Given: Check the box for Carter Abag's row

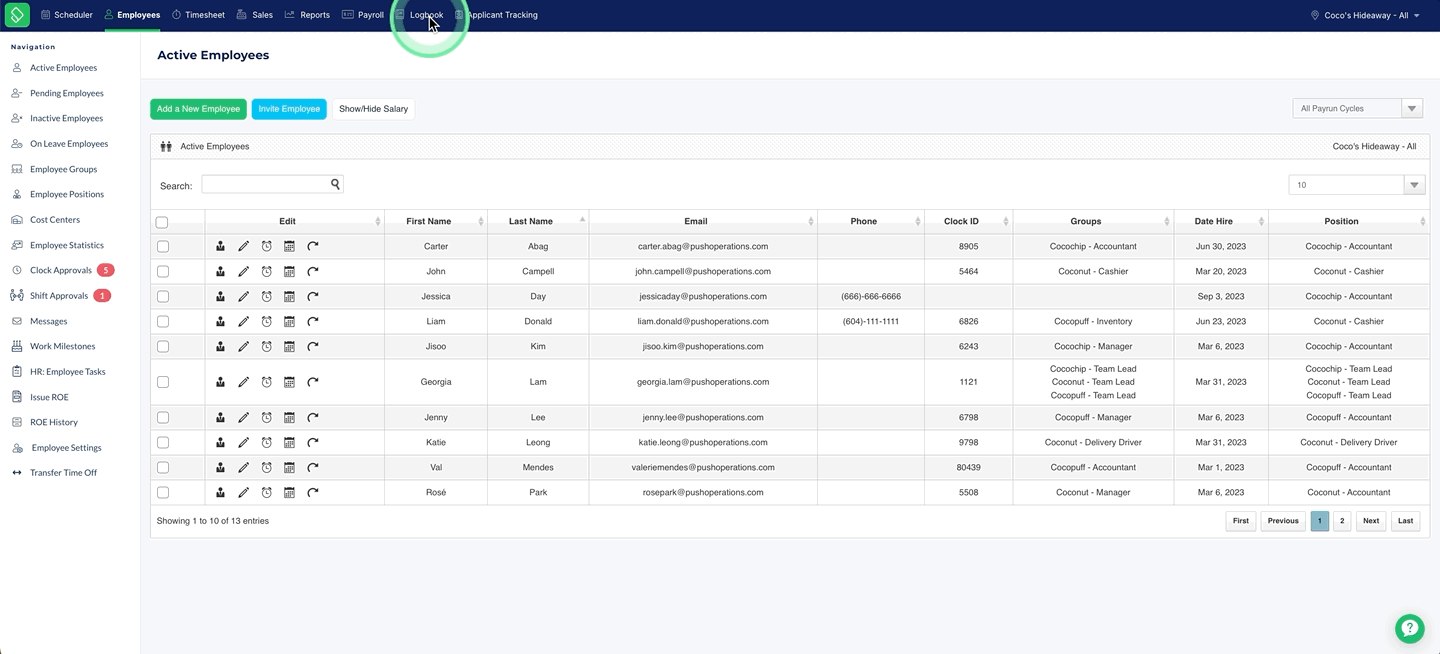Looking at the screenshot, I should point(163,246).
